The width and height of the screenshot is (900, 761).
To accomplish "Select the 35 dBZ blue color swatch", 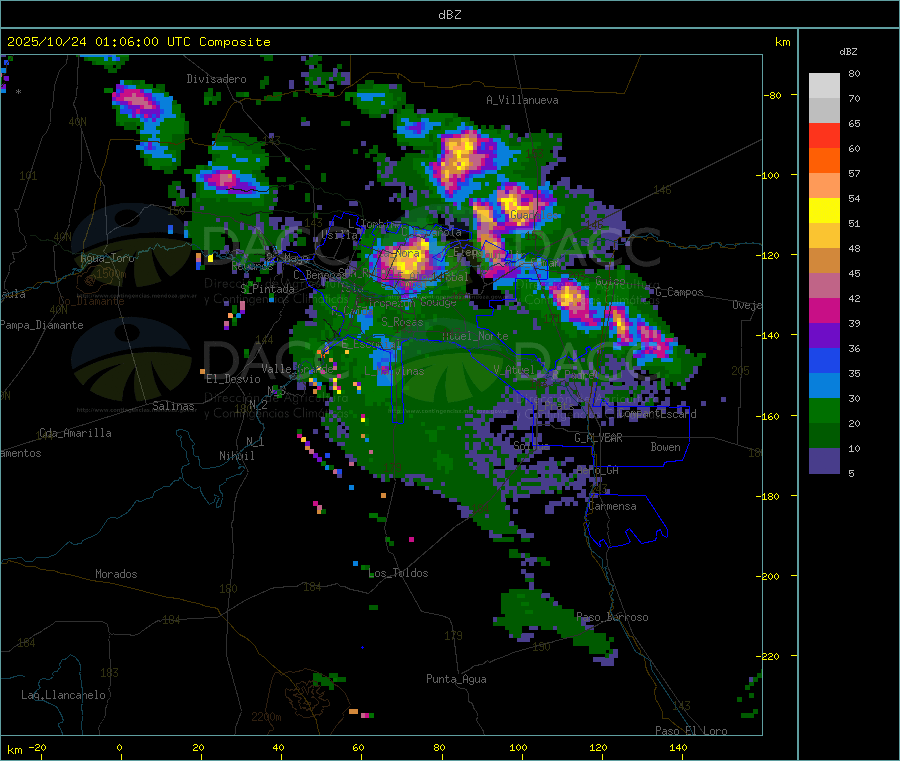I will 824,386.
